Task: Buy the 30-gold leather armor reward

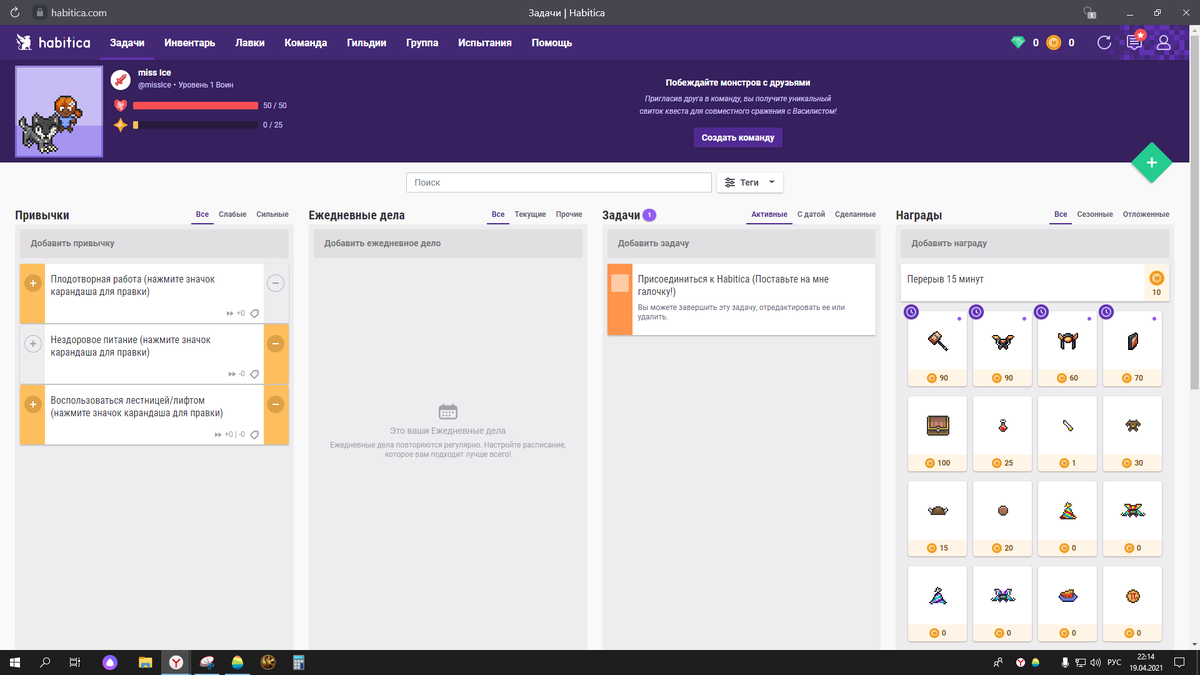Action: coord(1133,434)
